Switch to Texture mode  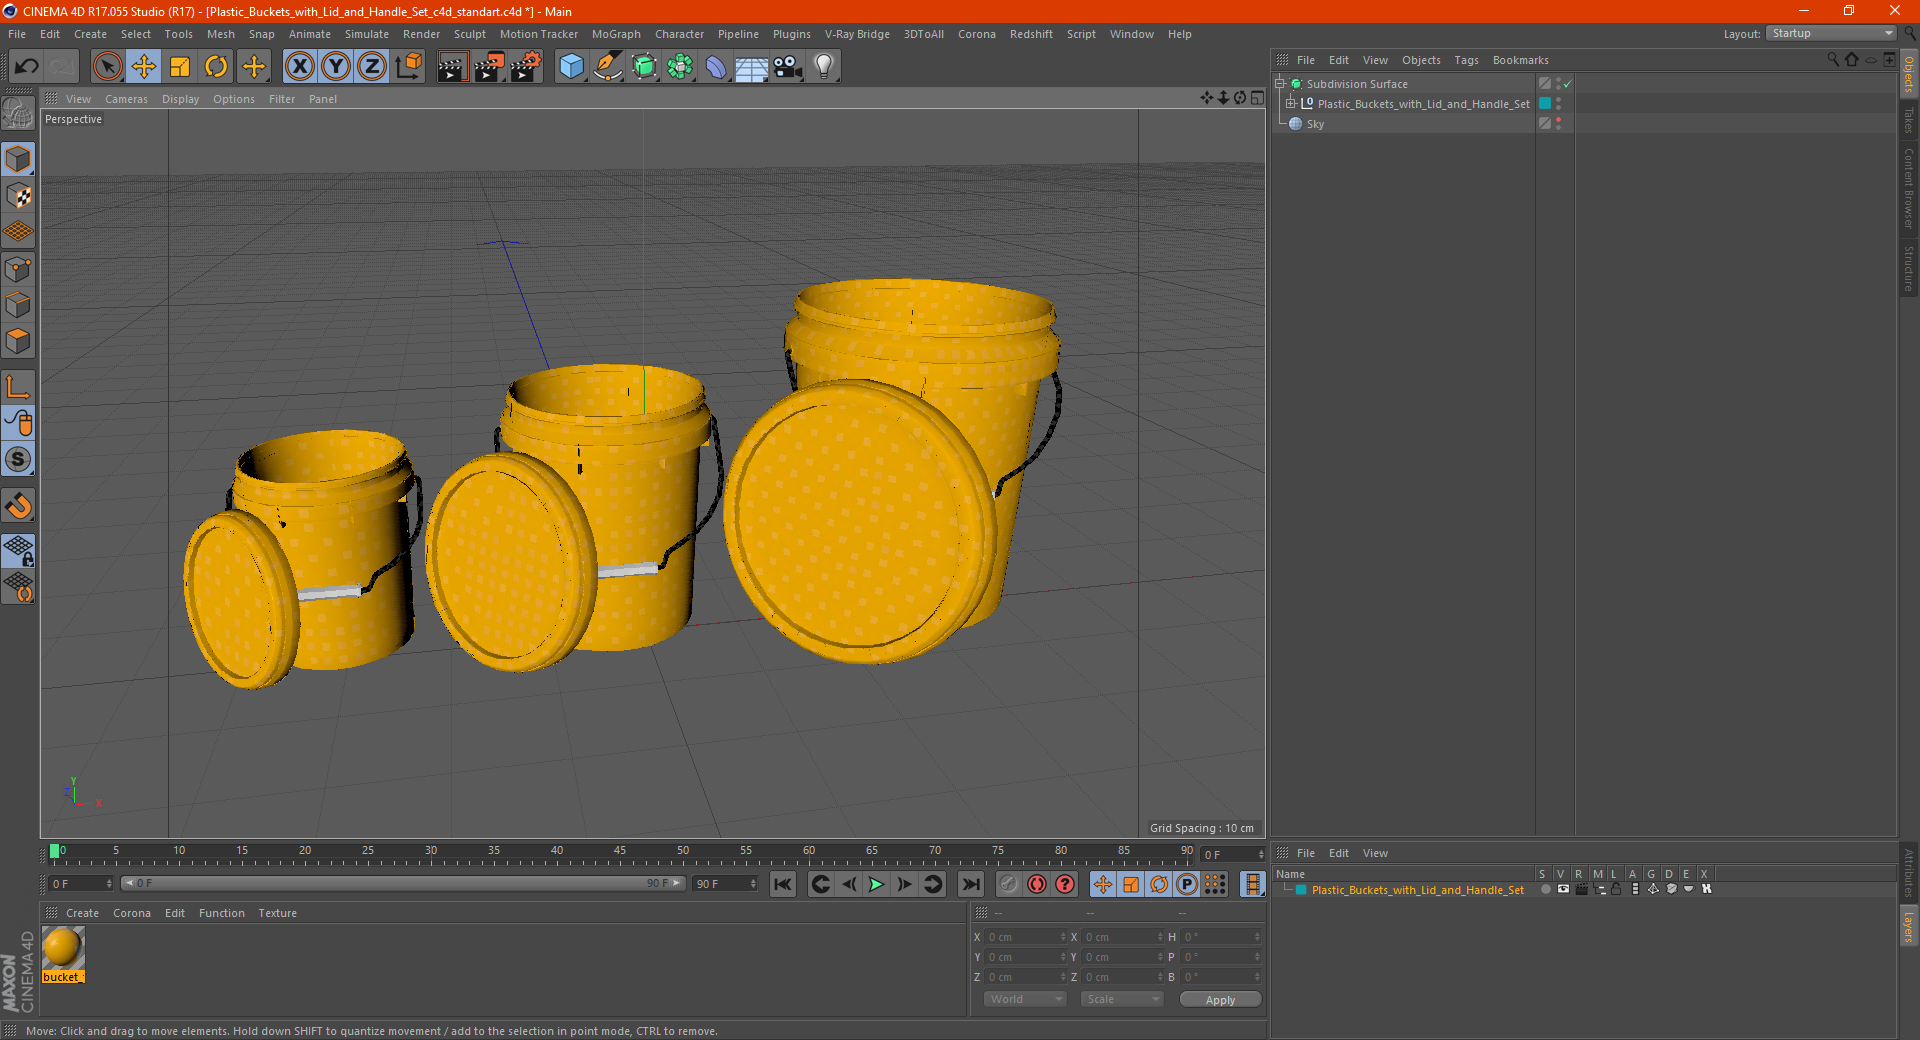18,196
